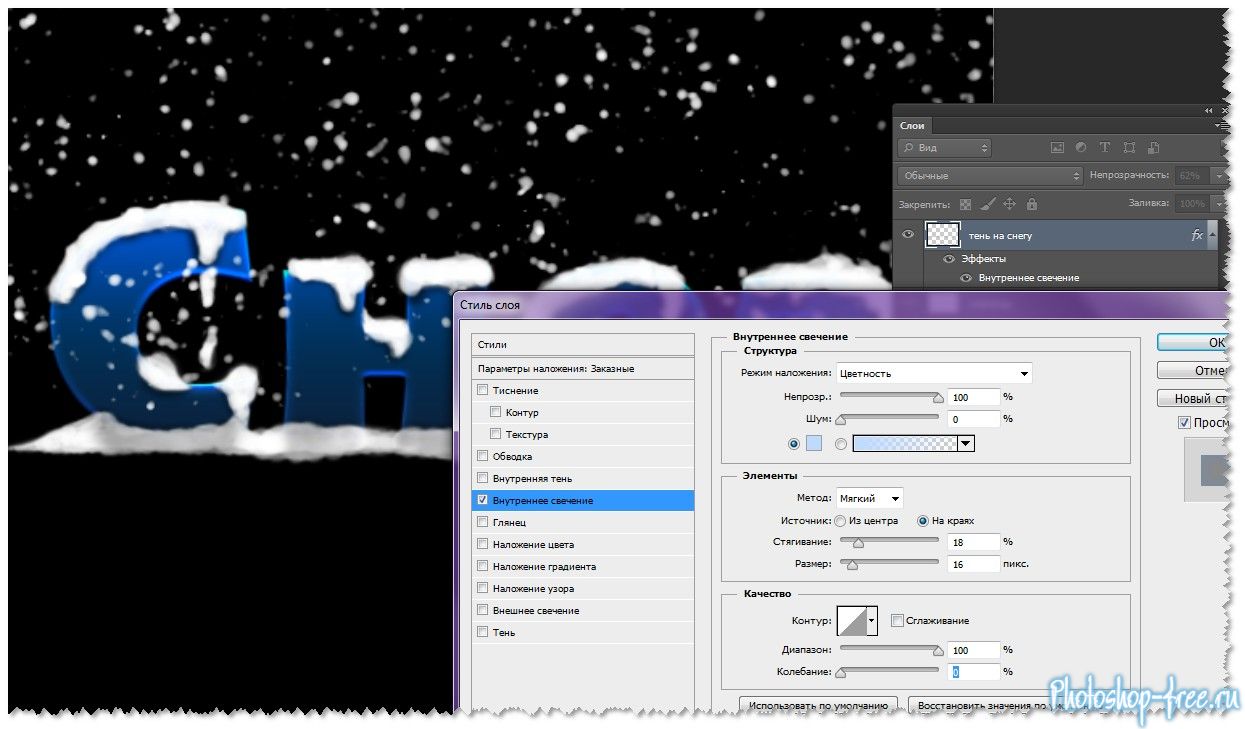Open the Метод 'Мягкий' dropdown
The width and height of the screenshot is (1245, 729).
click(870, 498)
